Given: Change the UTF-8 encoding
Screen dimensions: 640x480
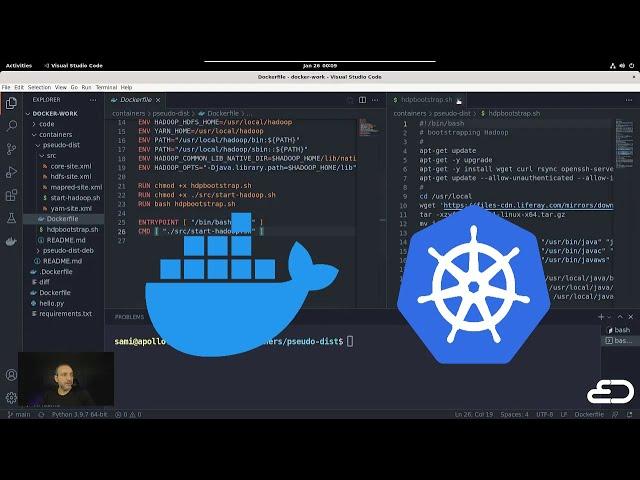Looking at the screenshot, I should click(544, 414).
